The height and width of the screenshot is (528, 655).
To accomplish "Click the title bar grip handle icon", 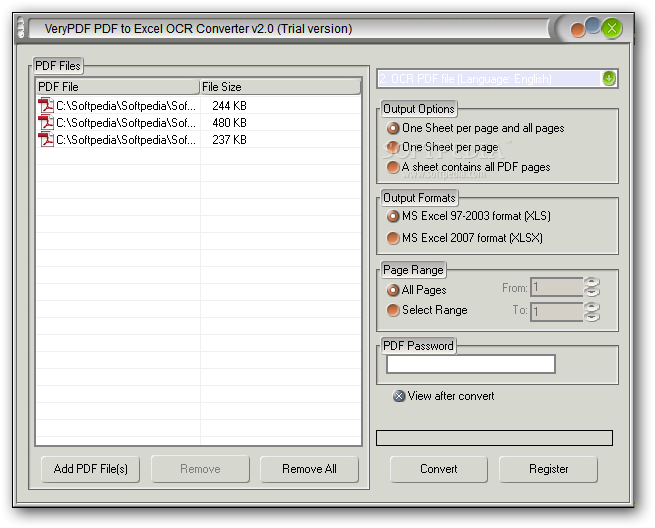I will (x=21, y=29).
